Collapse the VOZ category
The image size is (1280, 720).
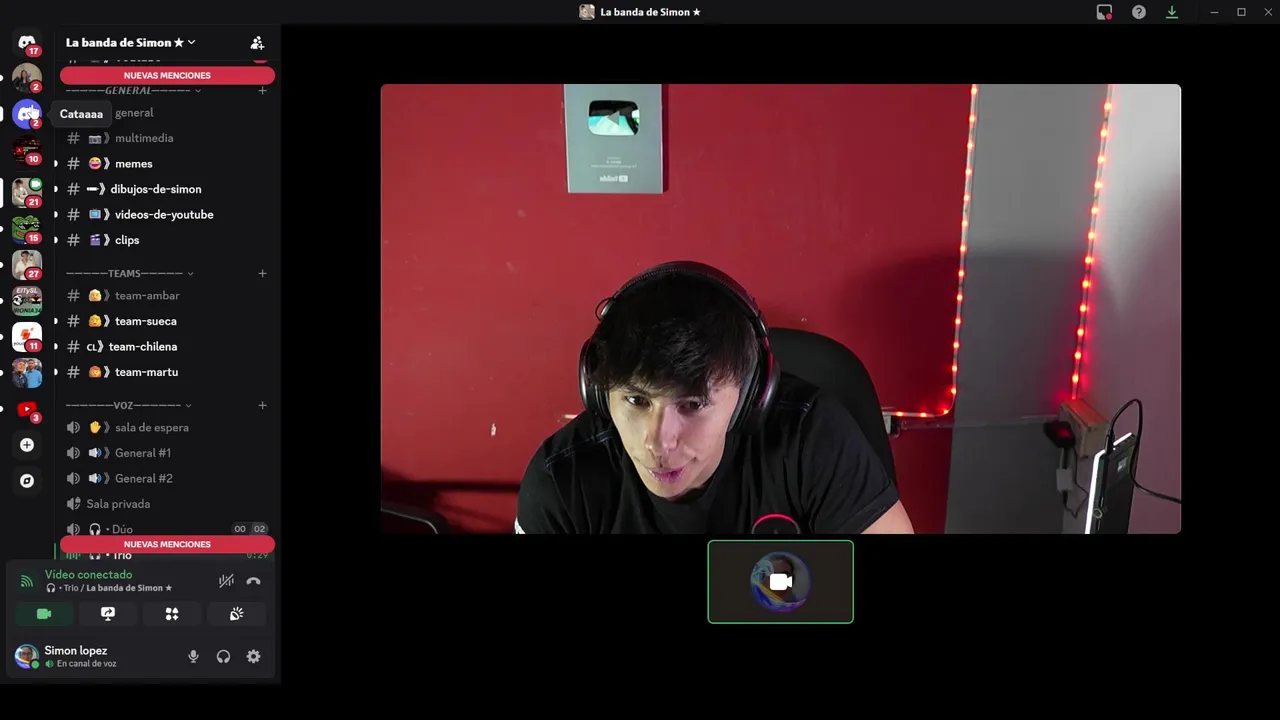(x=129, y=405)
